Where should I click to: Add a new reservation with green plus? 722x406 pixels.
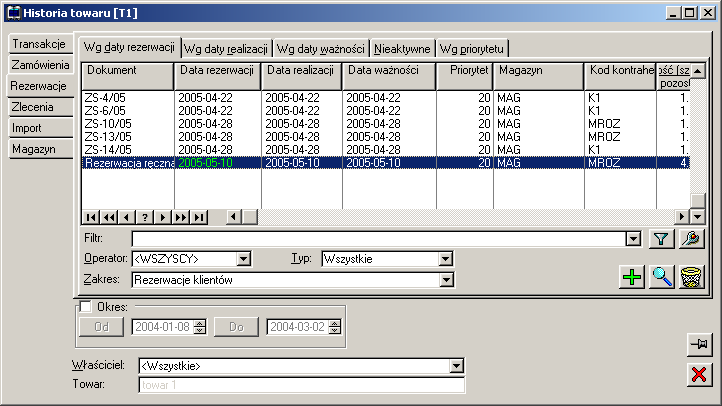click(632, 277)
